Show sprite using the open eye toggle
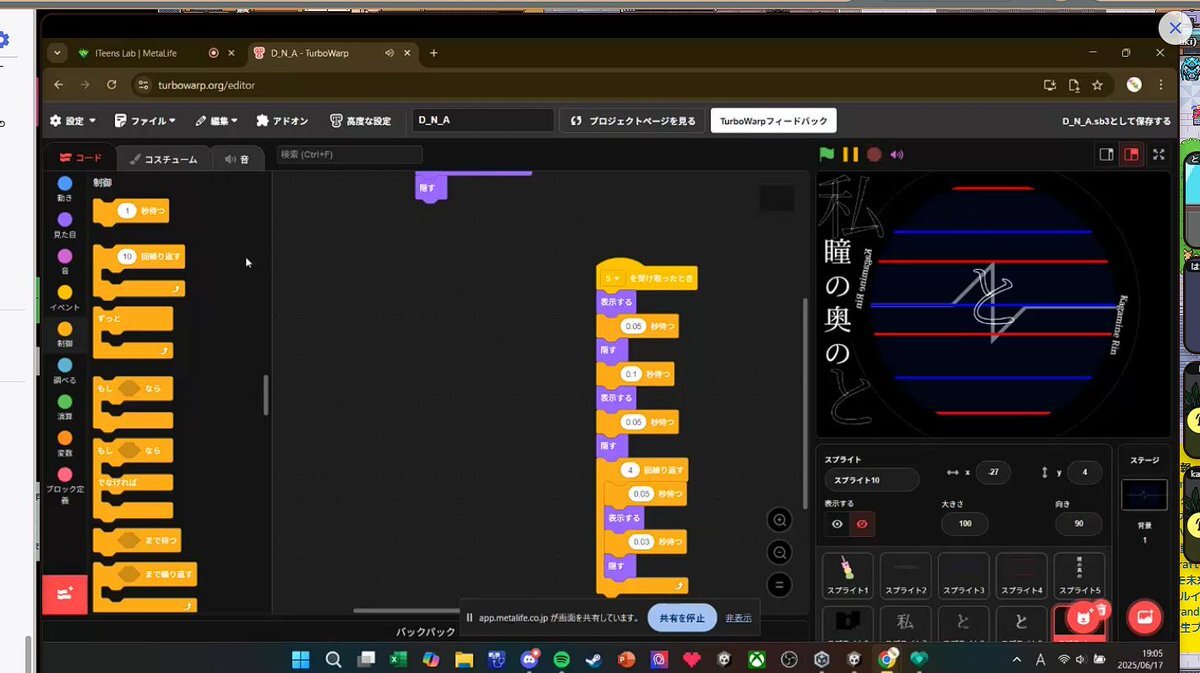 click(838, 523)
